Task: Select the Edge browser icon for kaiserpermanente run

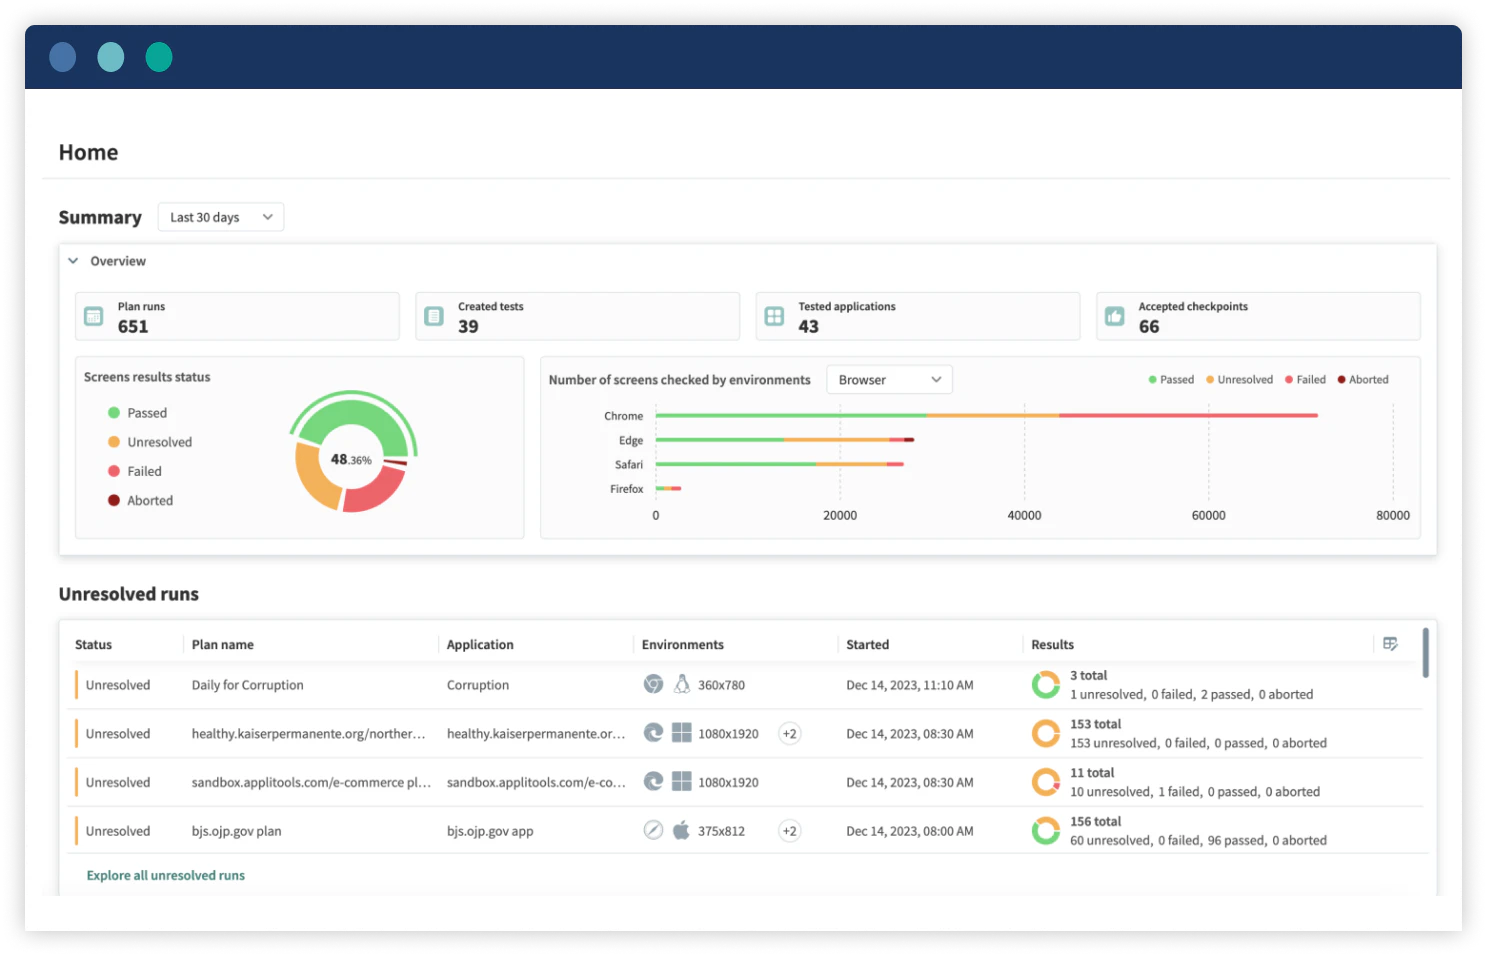Action: [x=653, y=733]
